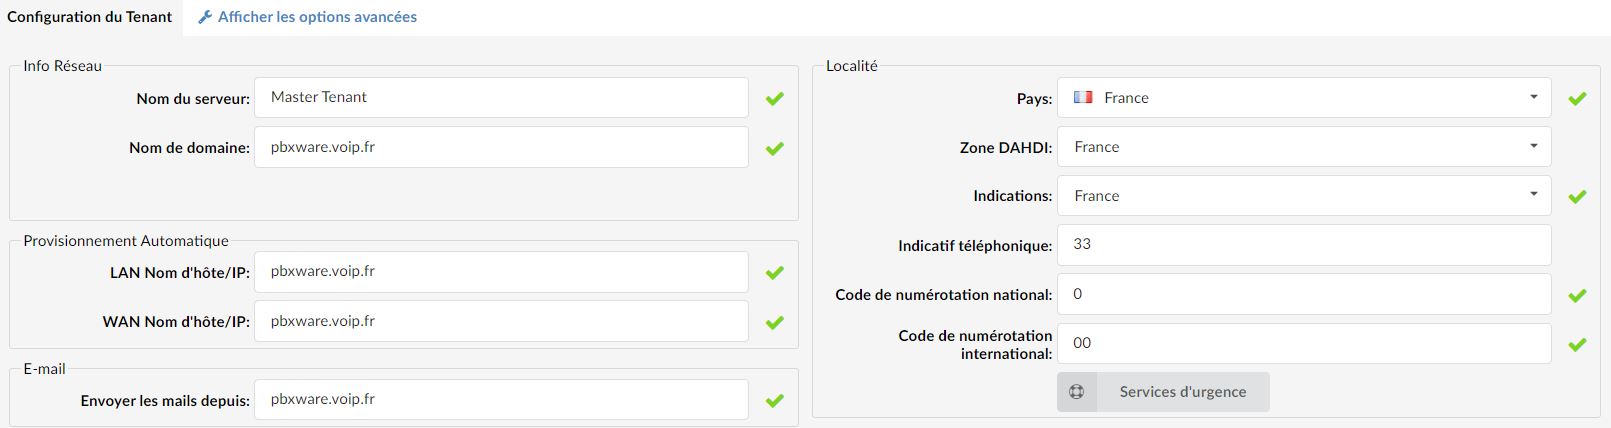
Task: Click into Code de numérotation international field
Action: point(1304,343)
